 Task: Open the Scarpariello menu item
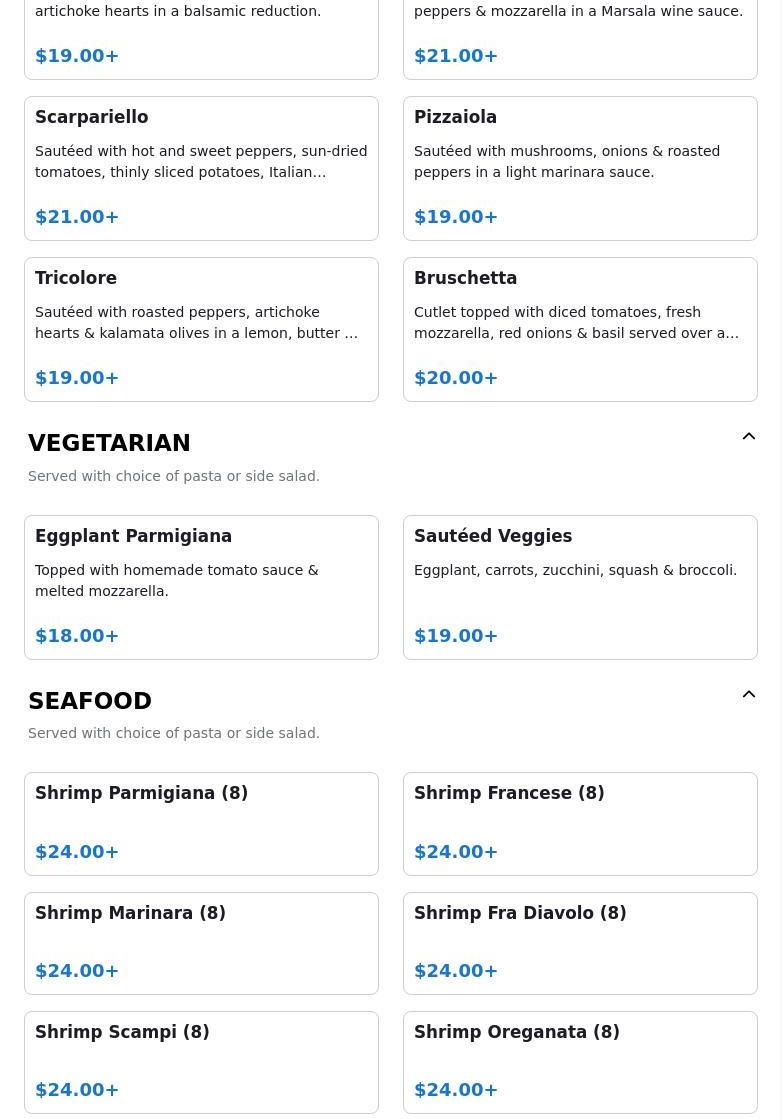click(x=201, y=168)
